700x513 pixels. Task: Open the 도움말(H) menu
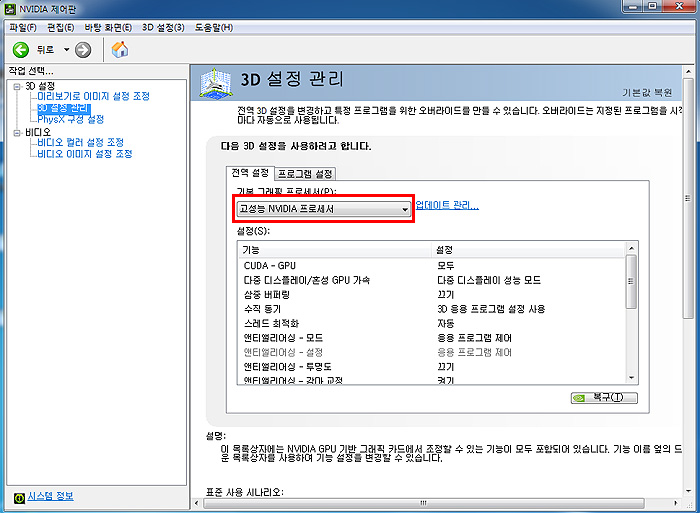[x=213, y=28]
